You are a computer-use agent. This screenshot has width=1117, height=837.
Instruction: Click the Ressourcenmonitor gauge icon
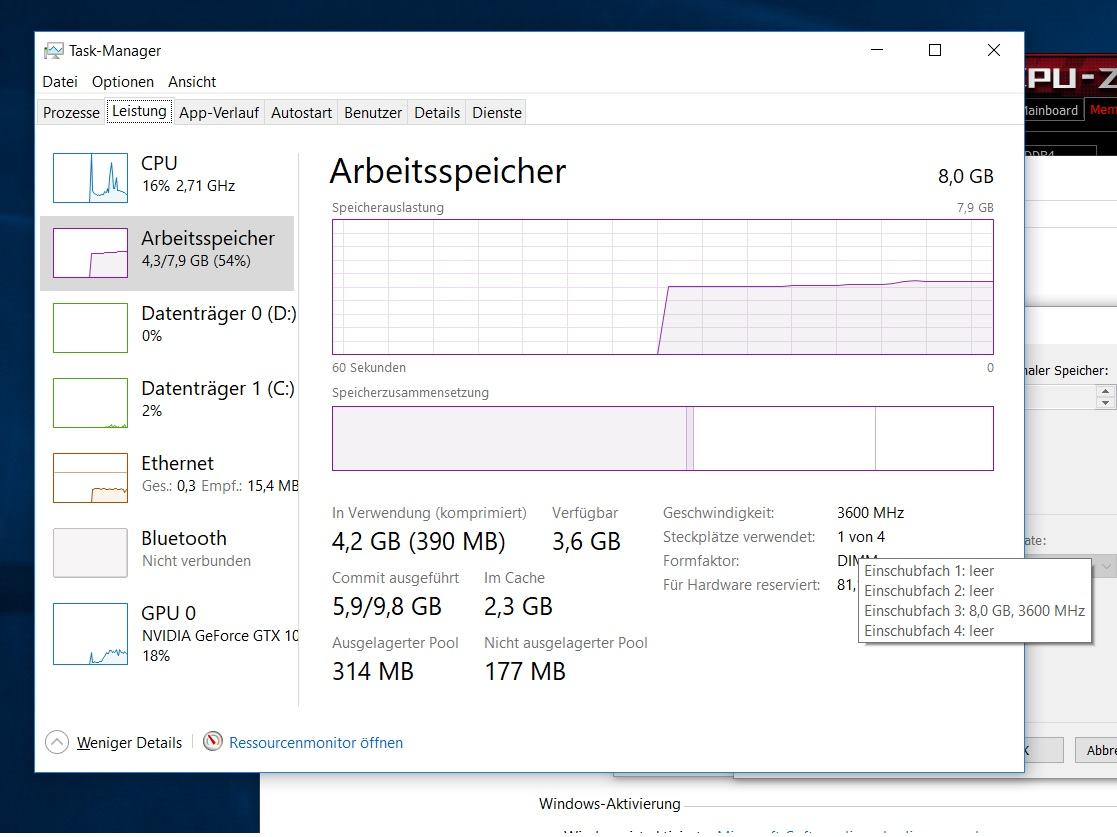(x=212, y=742)
